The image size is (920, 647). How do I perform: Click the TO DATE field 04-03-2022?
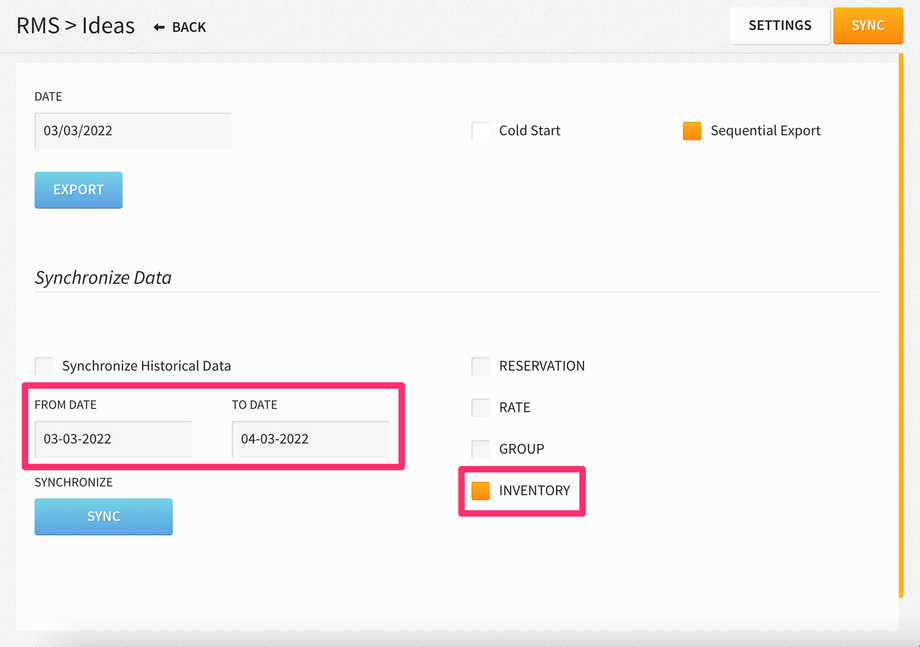tap(310, 439)
